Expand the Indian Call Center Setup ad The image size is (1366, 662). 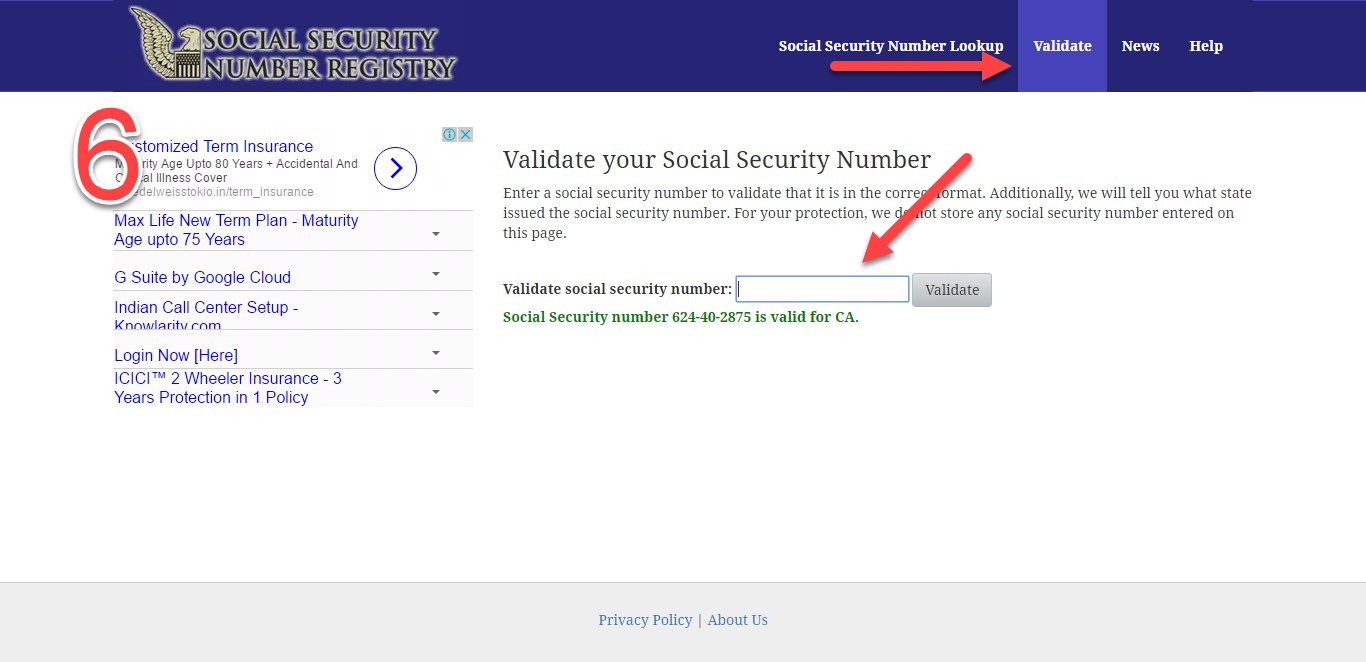[436, 314]
